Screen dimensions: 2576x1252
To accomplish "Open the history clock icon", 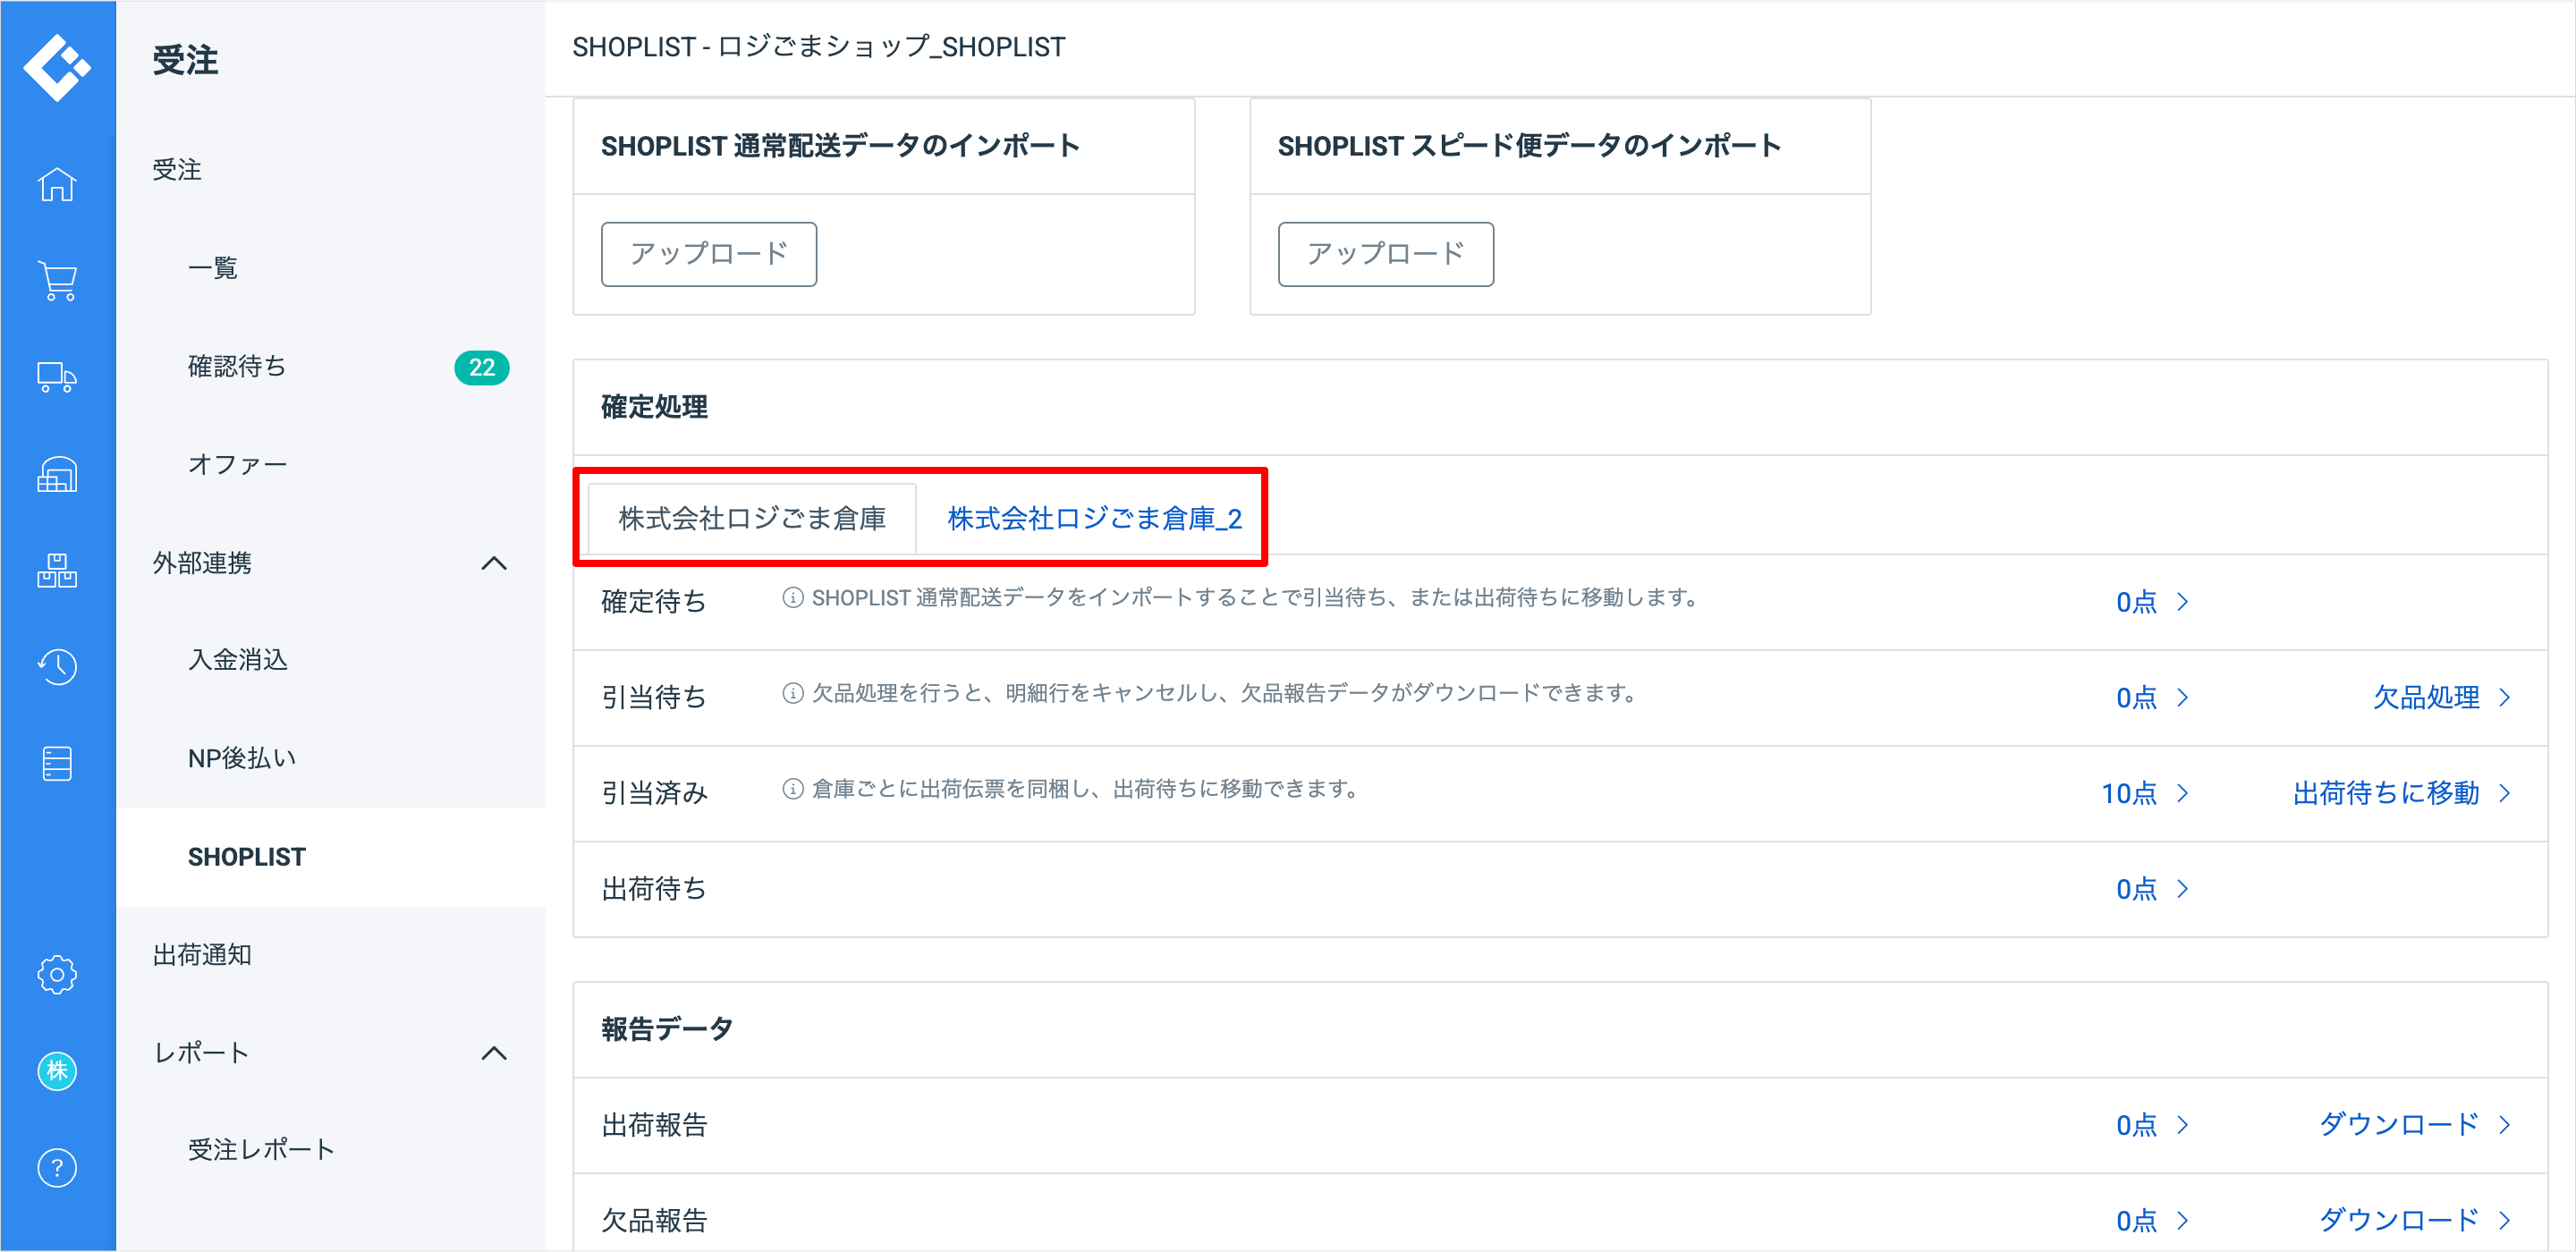I will pos(57,667).
